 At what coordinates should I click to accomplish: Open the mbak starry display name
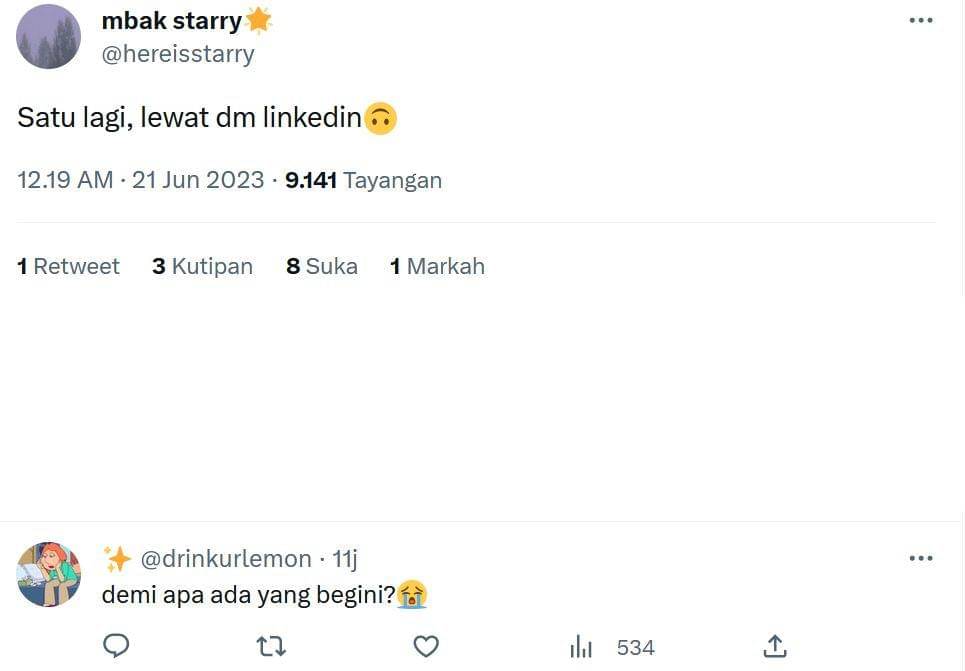pyautogui.click(x=172, y=21)
